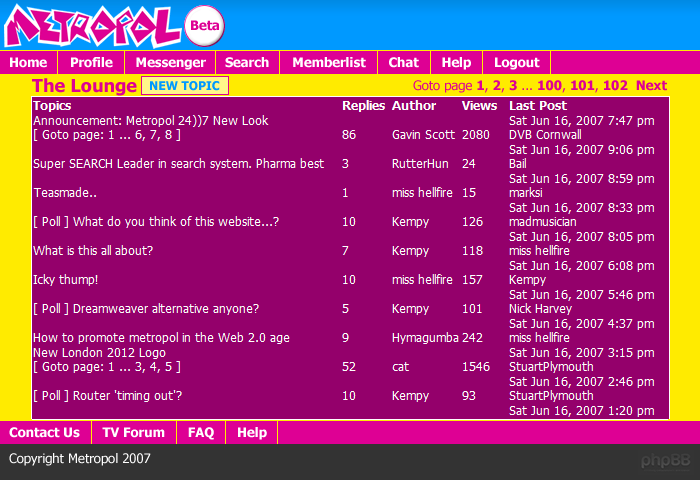Jump to page 102 of The Lounge

pyautogui.click(x=615, y=85)
